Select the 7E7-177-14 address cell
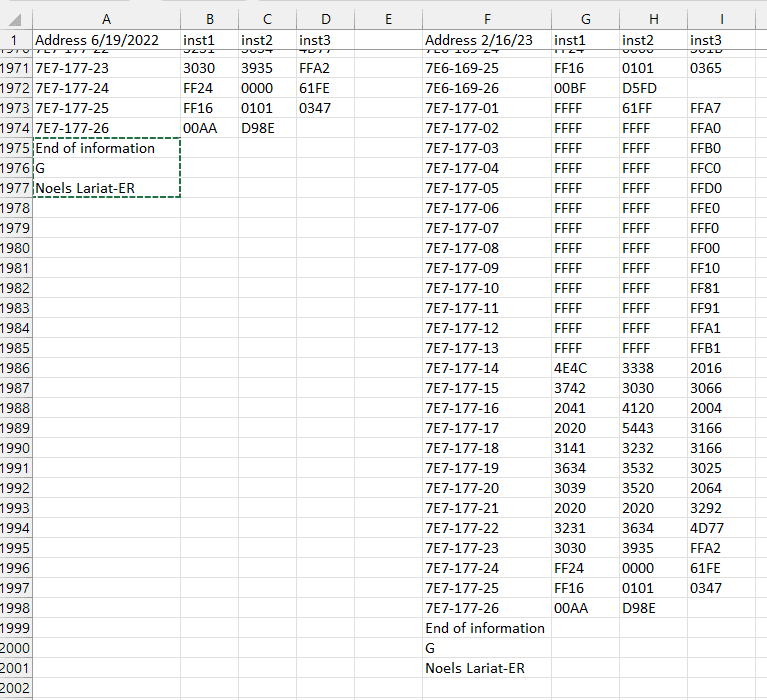 (462, 368)
